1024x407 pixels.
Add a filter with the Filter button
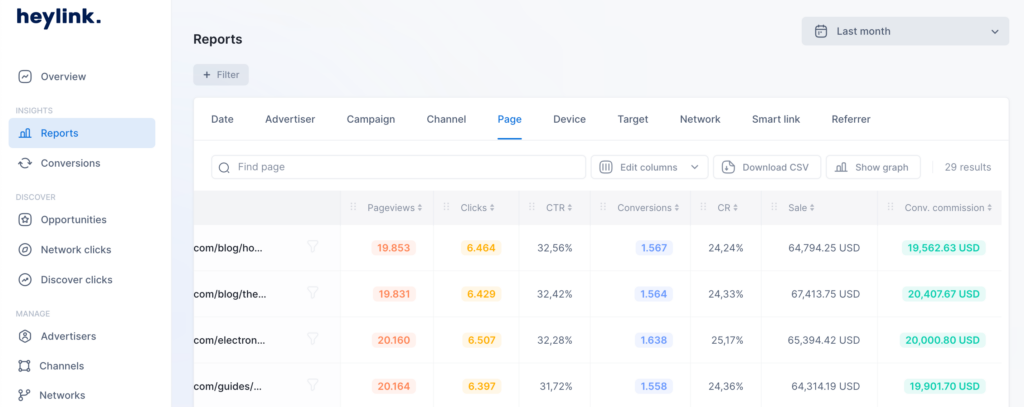coord(221,75)
